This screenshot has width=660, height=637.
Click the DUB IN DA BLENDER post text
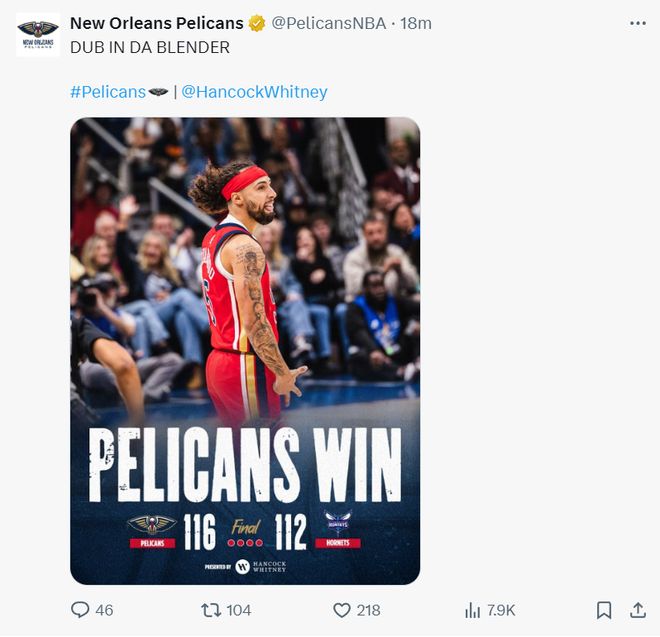pyautogui.click(x=150, y=47)
